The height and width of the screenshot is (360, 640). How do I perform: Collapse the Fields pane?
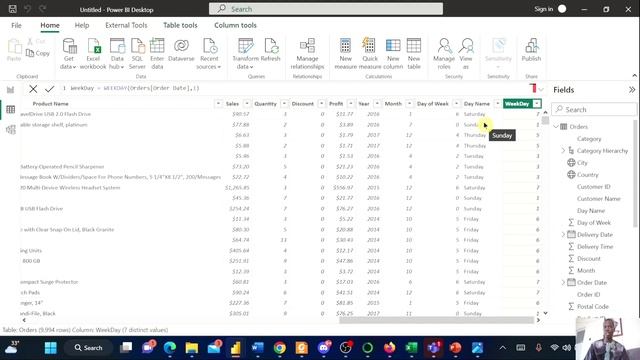632,90
